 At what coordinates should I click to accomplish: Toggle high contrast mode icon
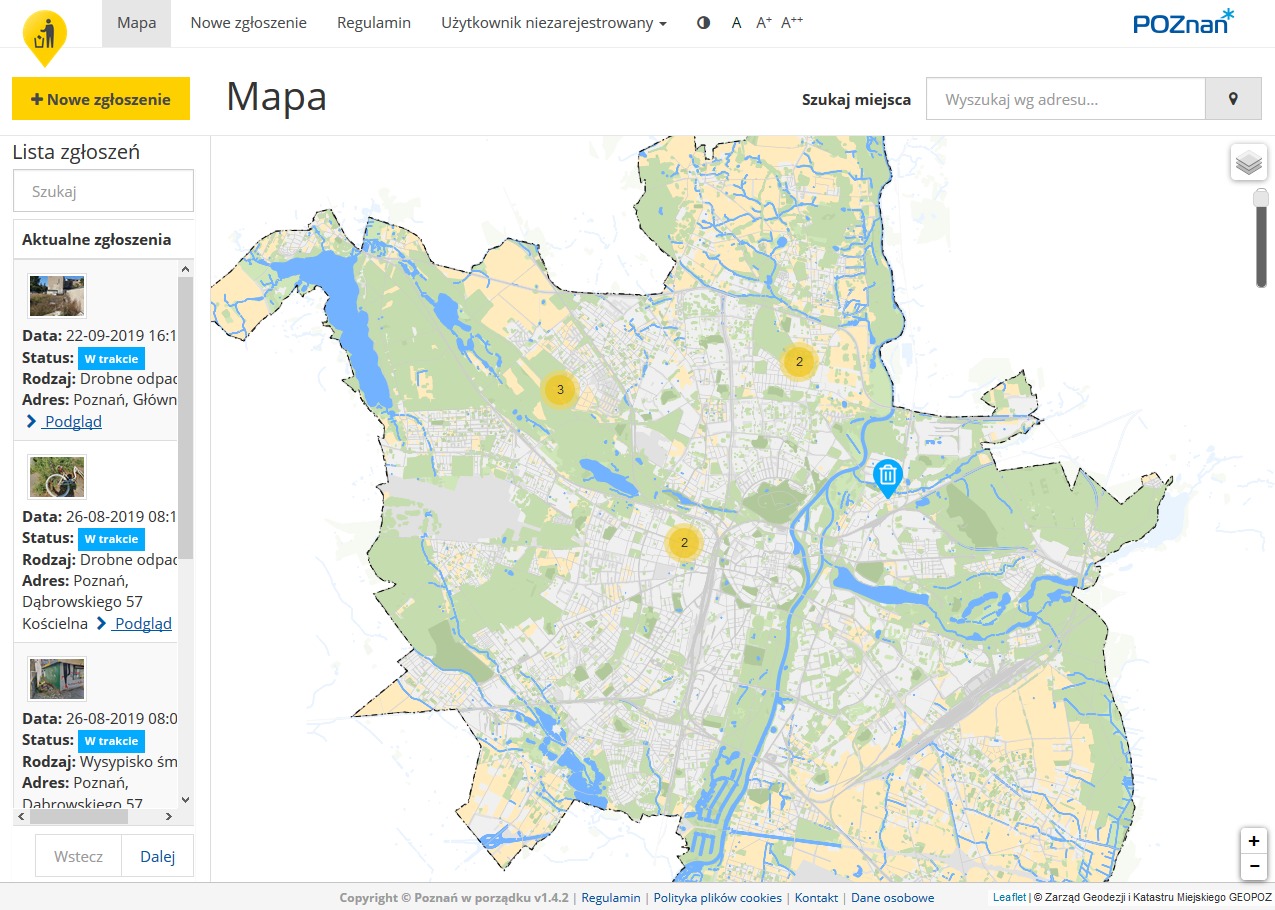[703, 23]
